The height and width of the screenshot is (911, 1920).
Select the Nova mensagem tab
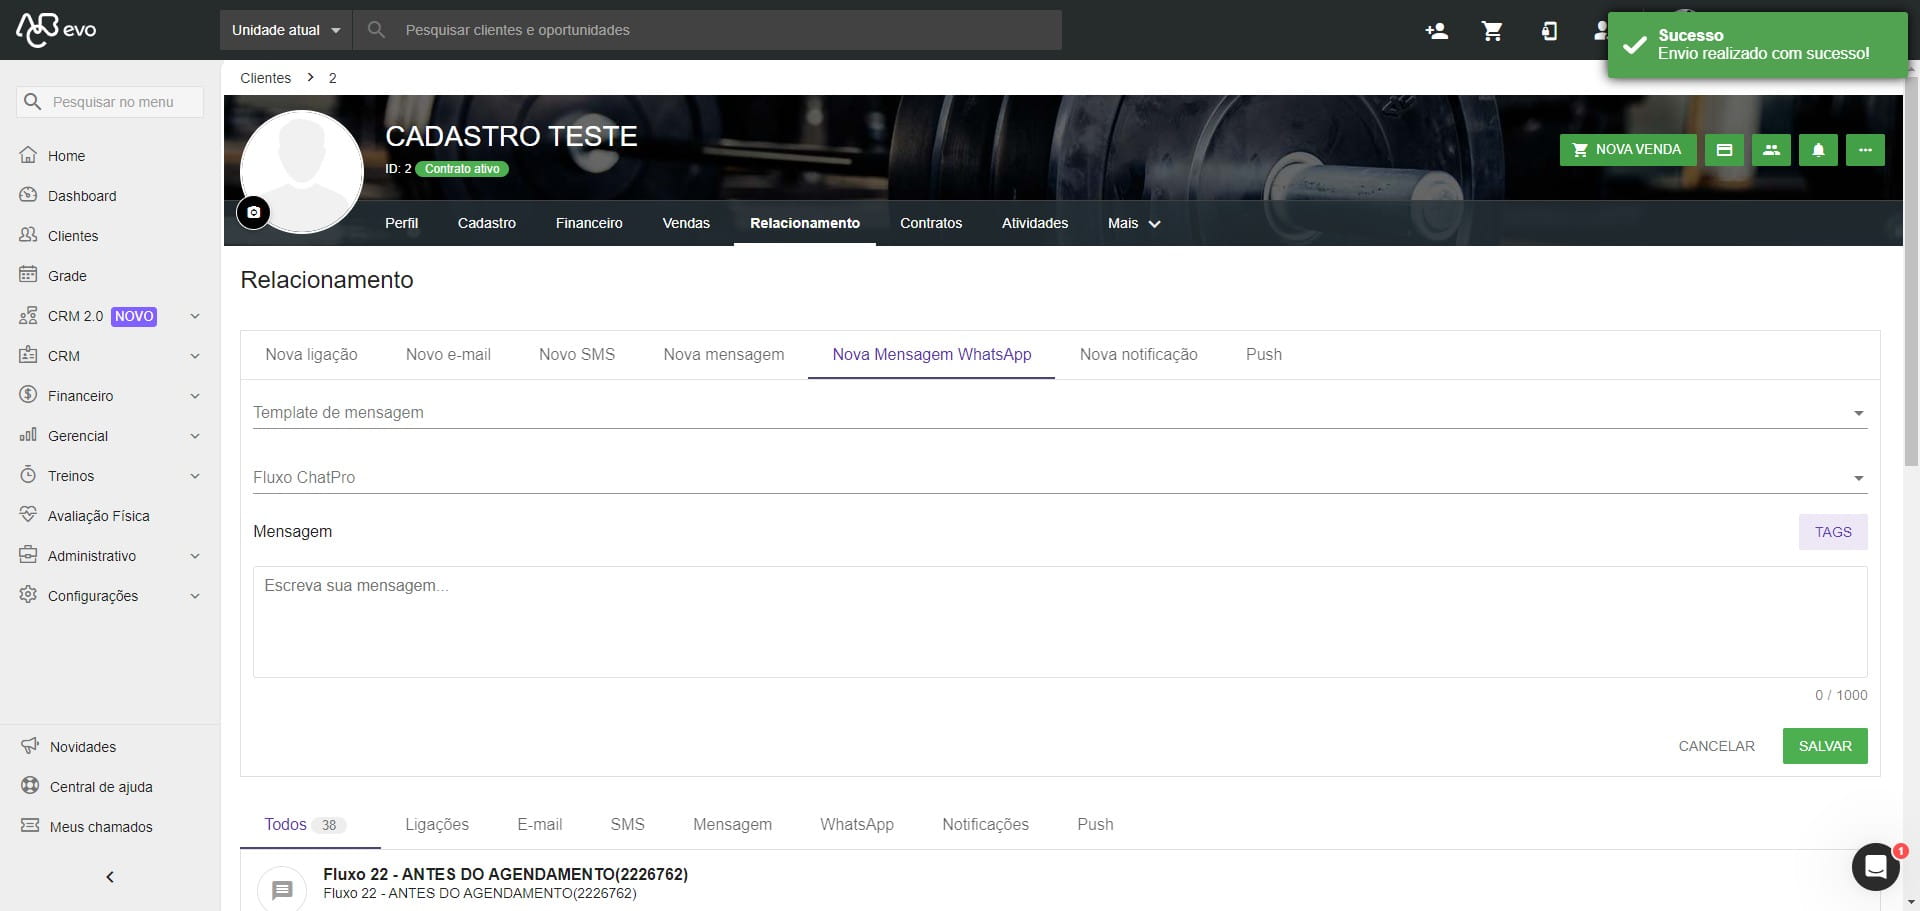coord(724,354)
